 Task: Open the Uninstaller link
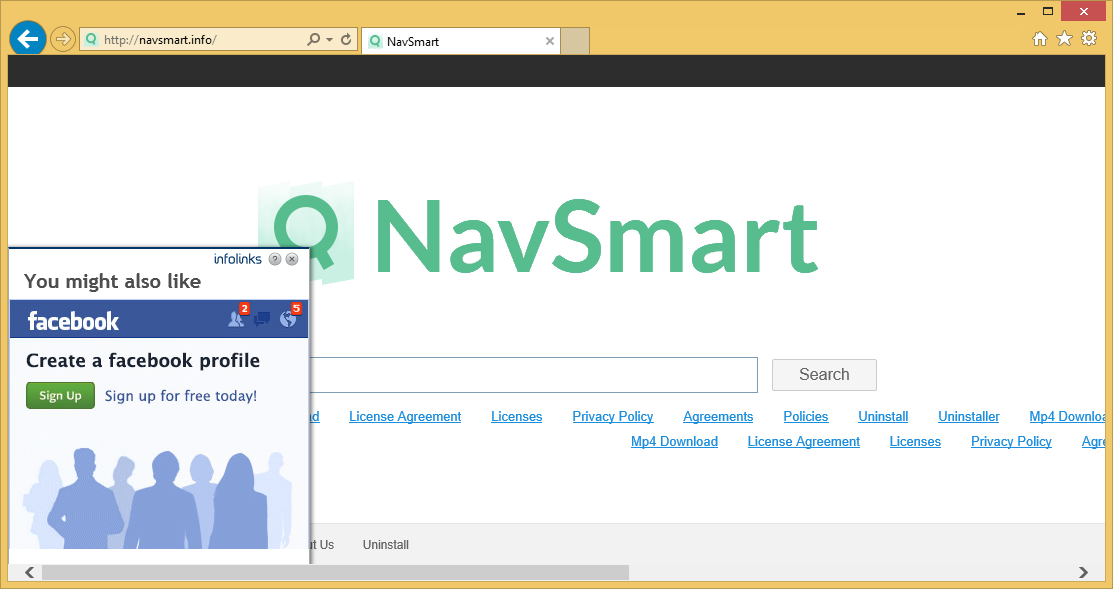tap(968, 417)
